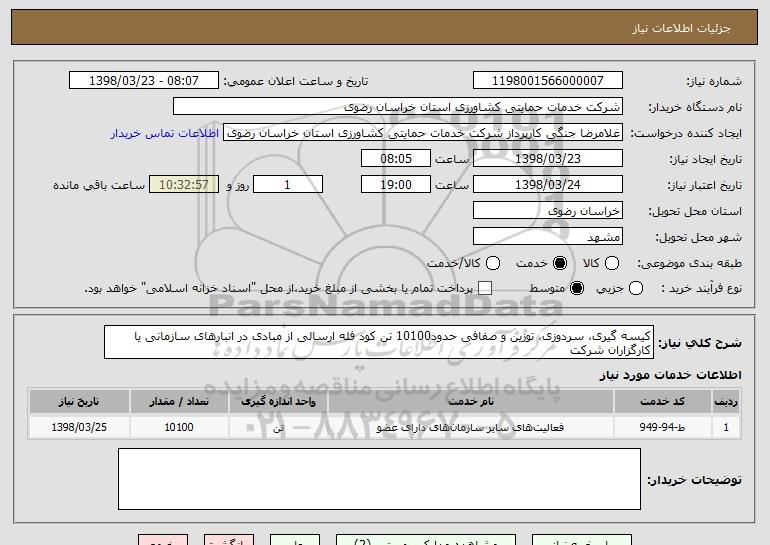Viewport: 770px width, 545px height.
Task: Click the remaining days field showing 1
Action: point(288,184)
